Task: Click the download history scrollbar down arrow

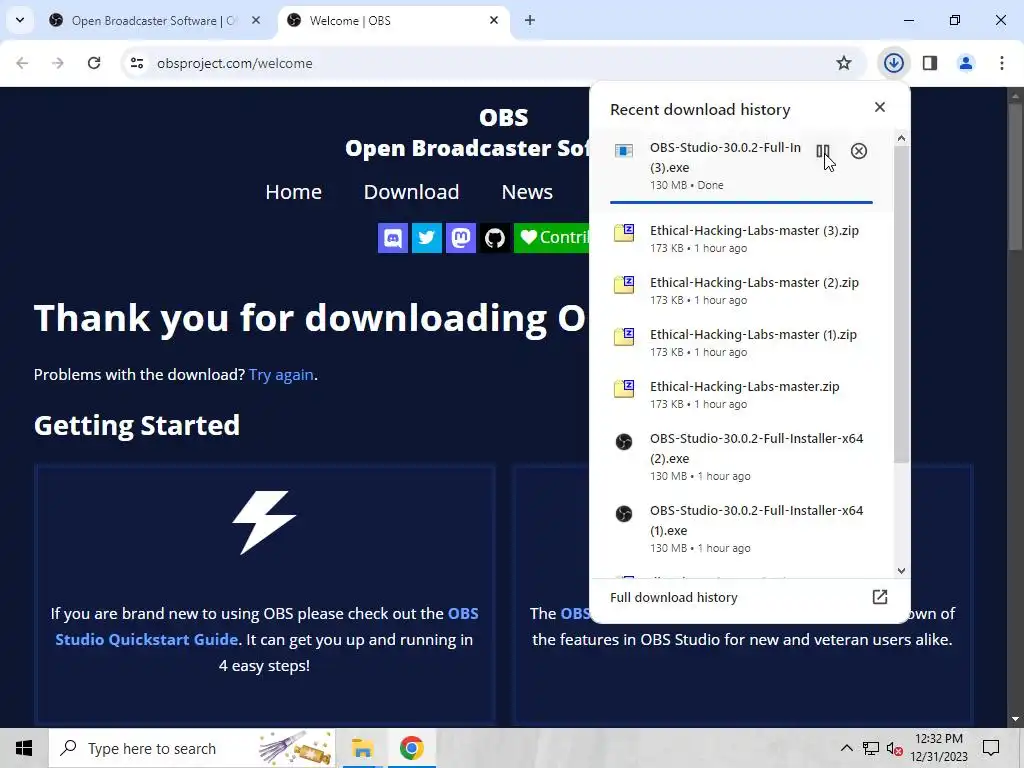Action: (901, 571)
